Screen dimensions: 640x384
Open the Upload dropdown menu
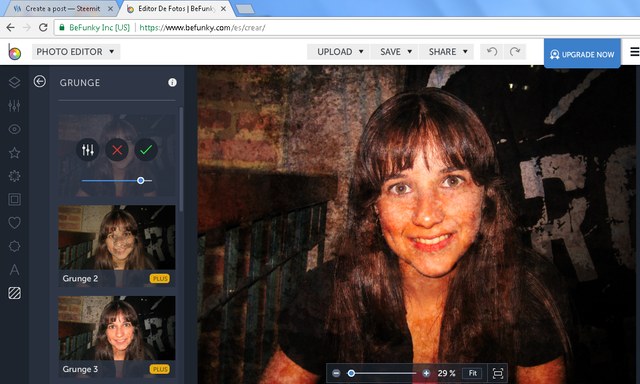[x=338, y=52]
